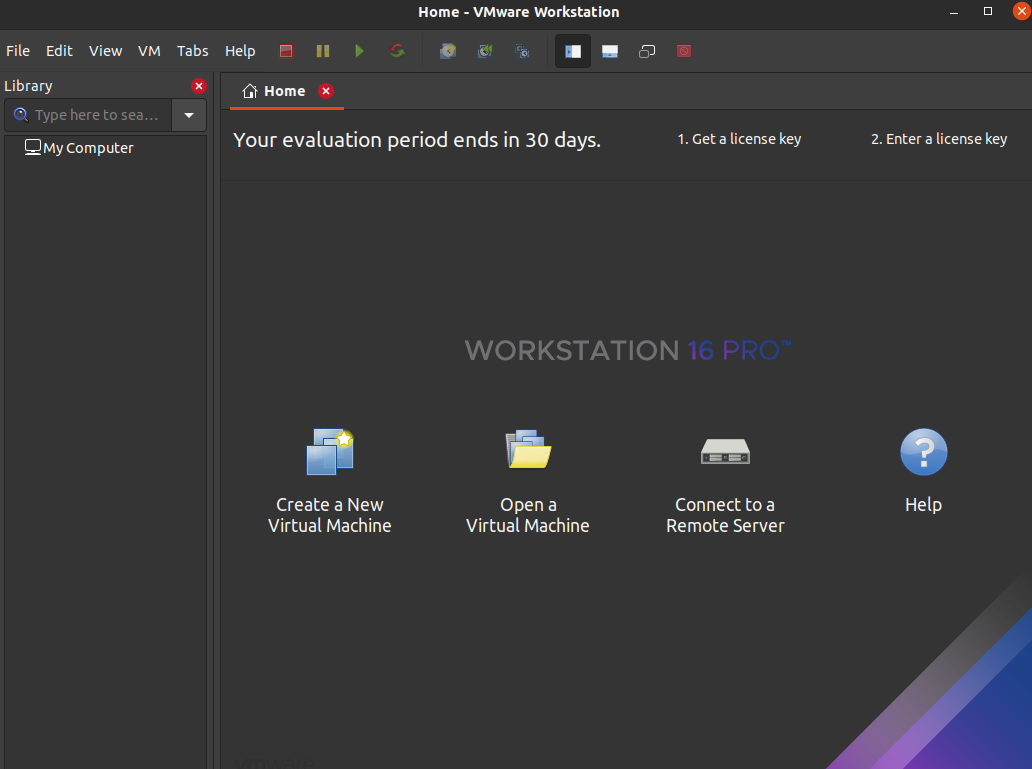
Task: Click the green Power On play icon
Action: 359,51
